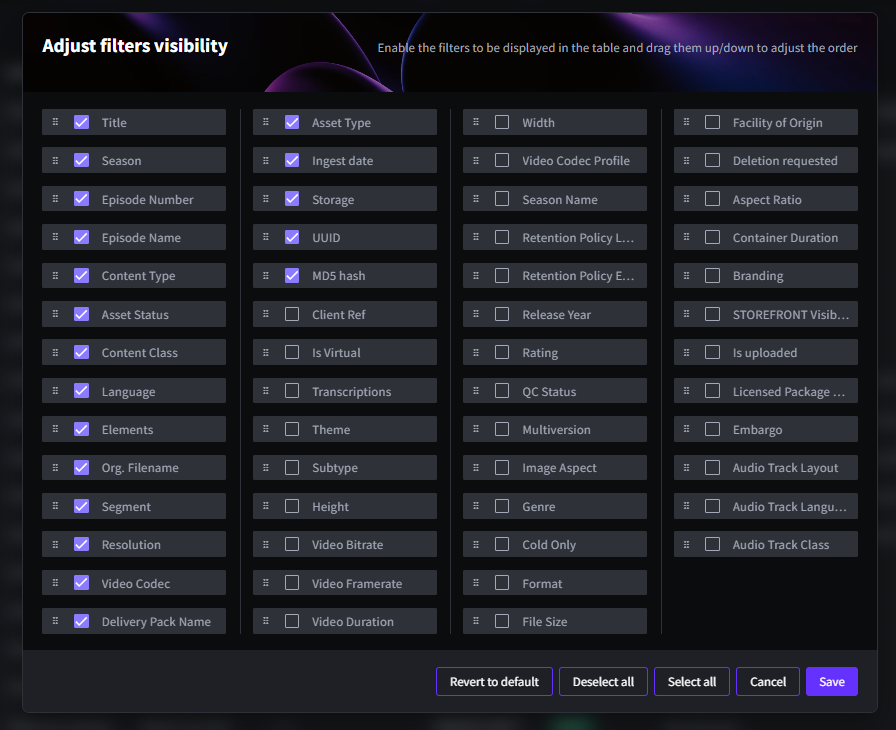The image size is (896, 730).
Task: Click the drag handle for Asset Type
Action: [266, 122]
